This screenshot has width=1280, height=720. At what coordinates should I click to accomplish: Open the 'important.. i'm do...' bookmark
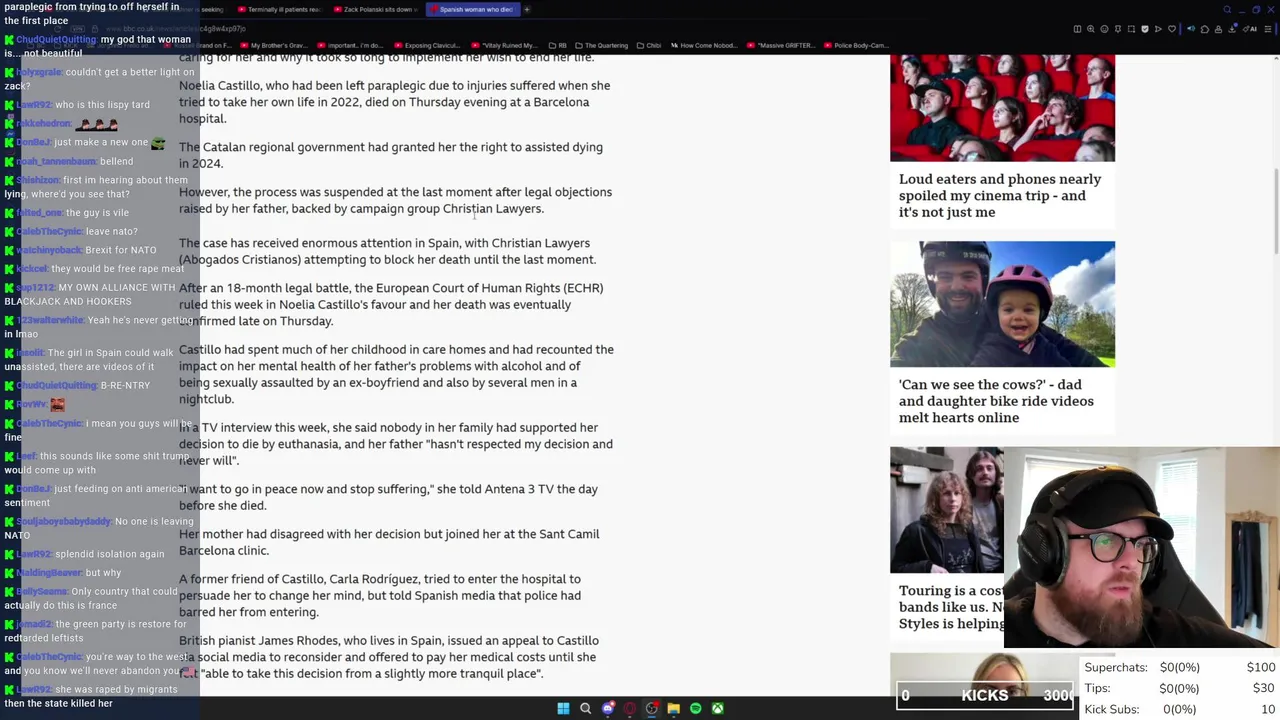coord(349,45)
